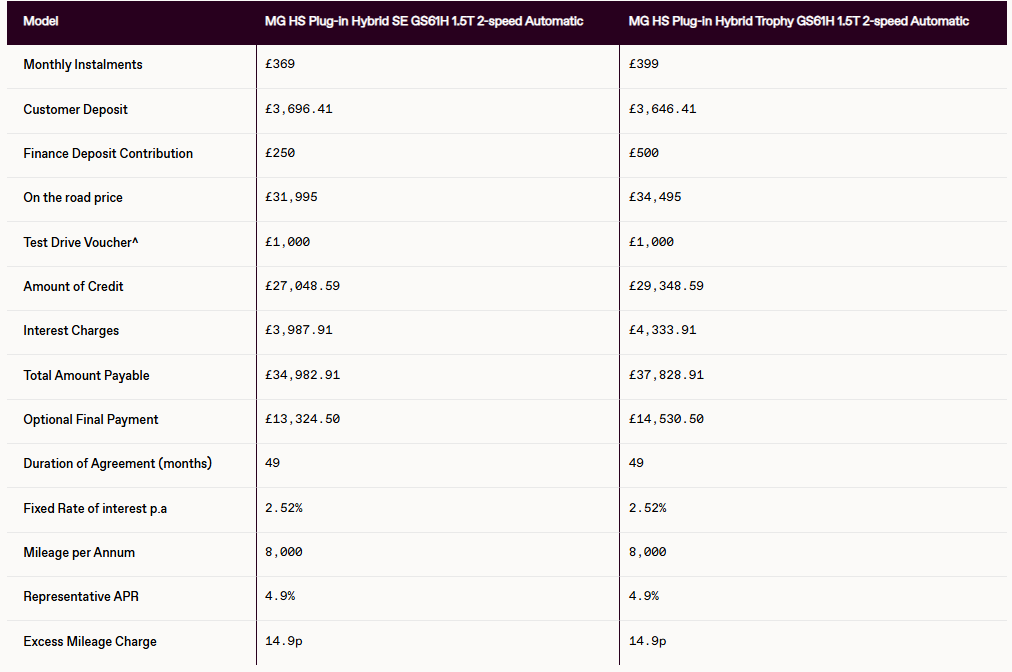Click the £399 monthly instalment value
This screenshot has height=672, width=1012.
click(643, 64)
